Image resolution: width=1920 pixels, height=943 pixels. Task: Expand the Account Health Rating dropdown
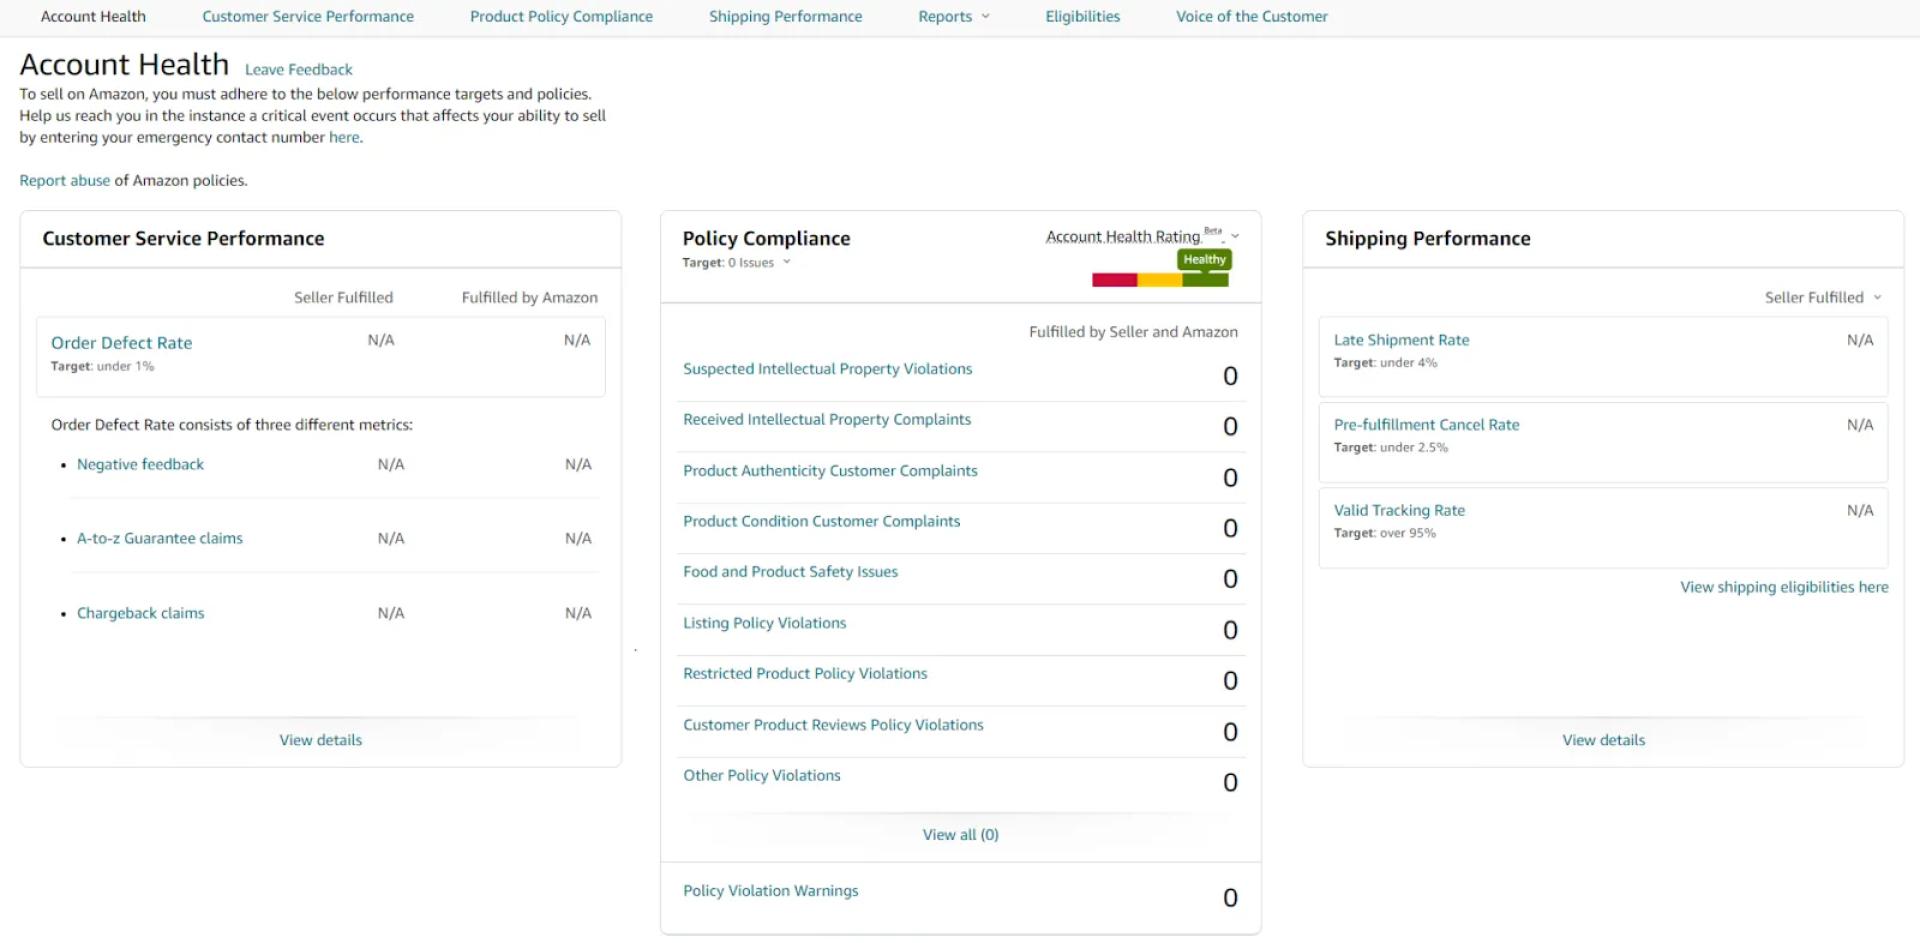1141,236
